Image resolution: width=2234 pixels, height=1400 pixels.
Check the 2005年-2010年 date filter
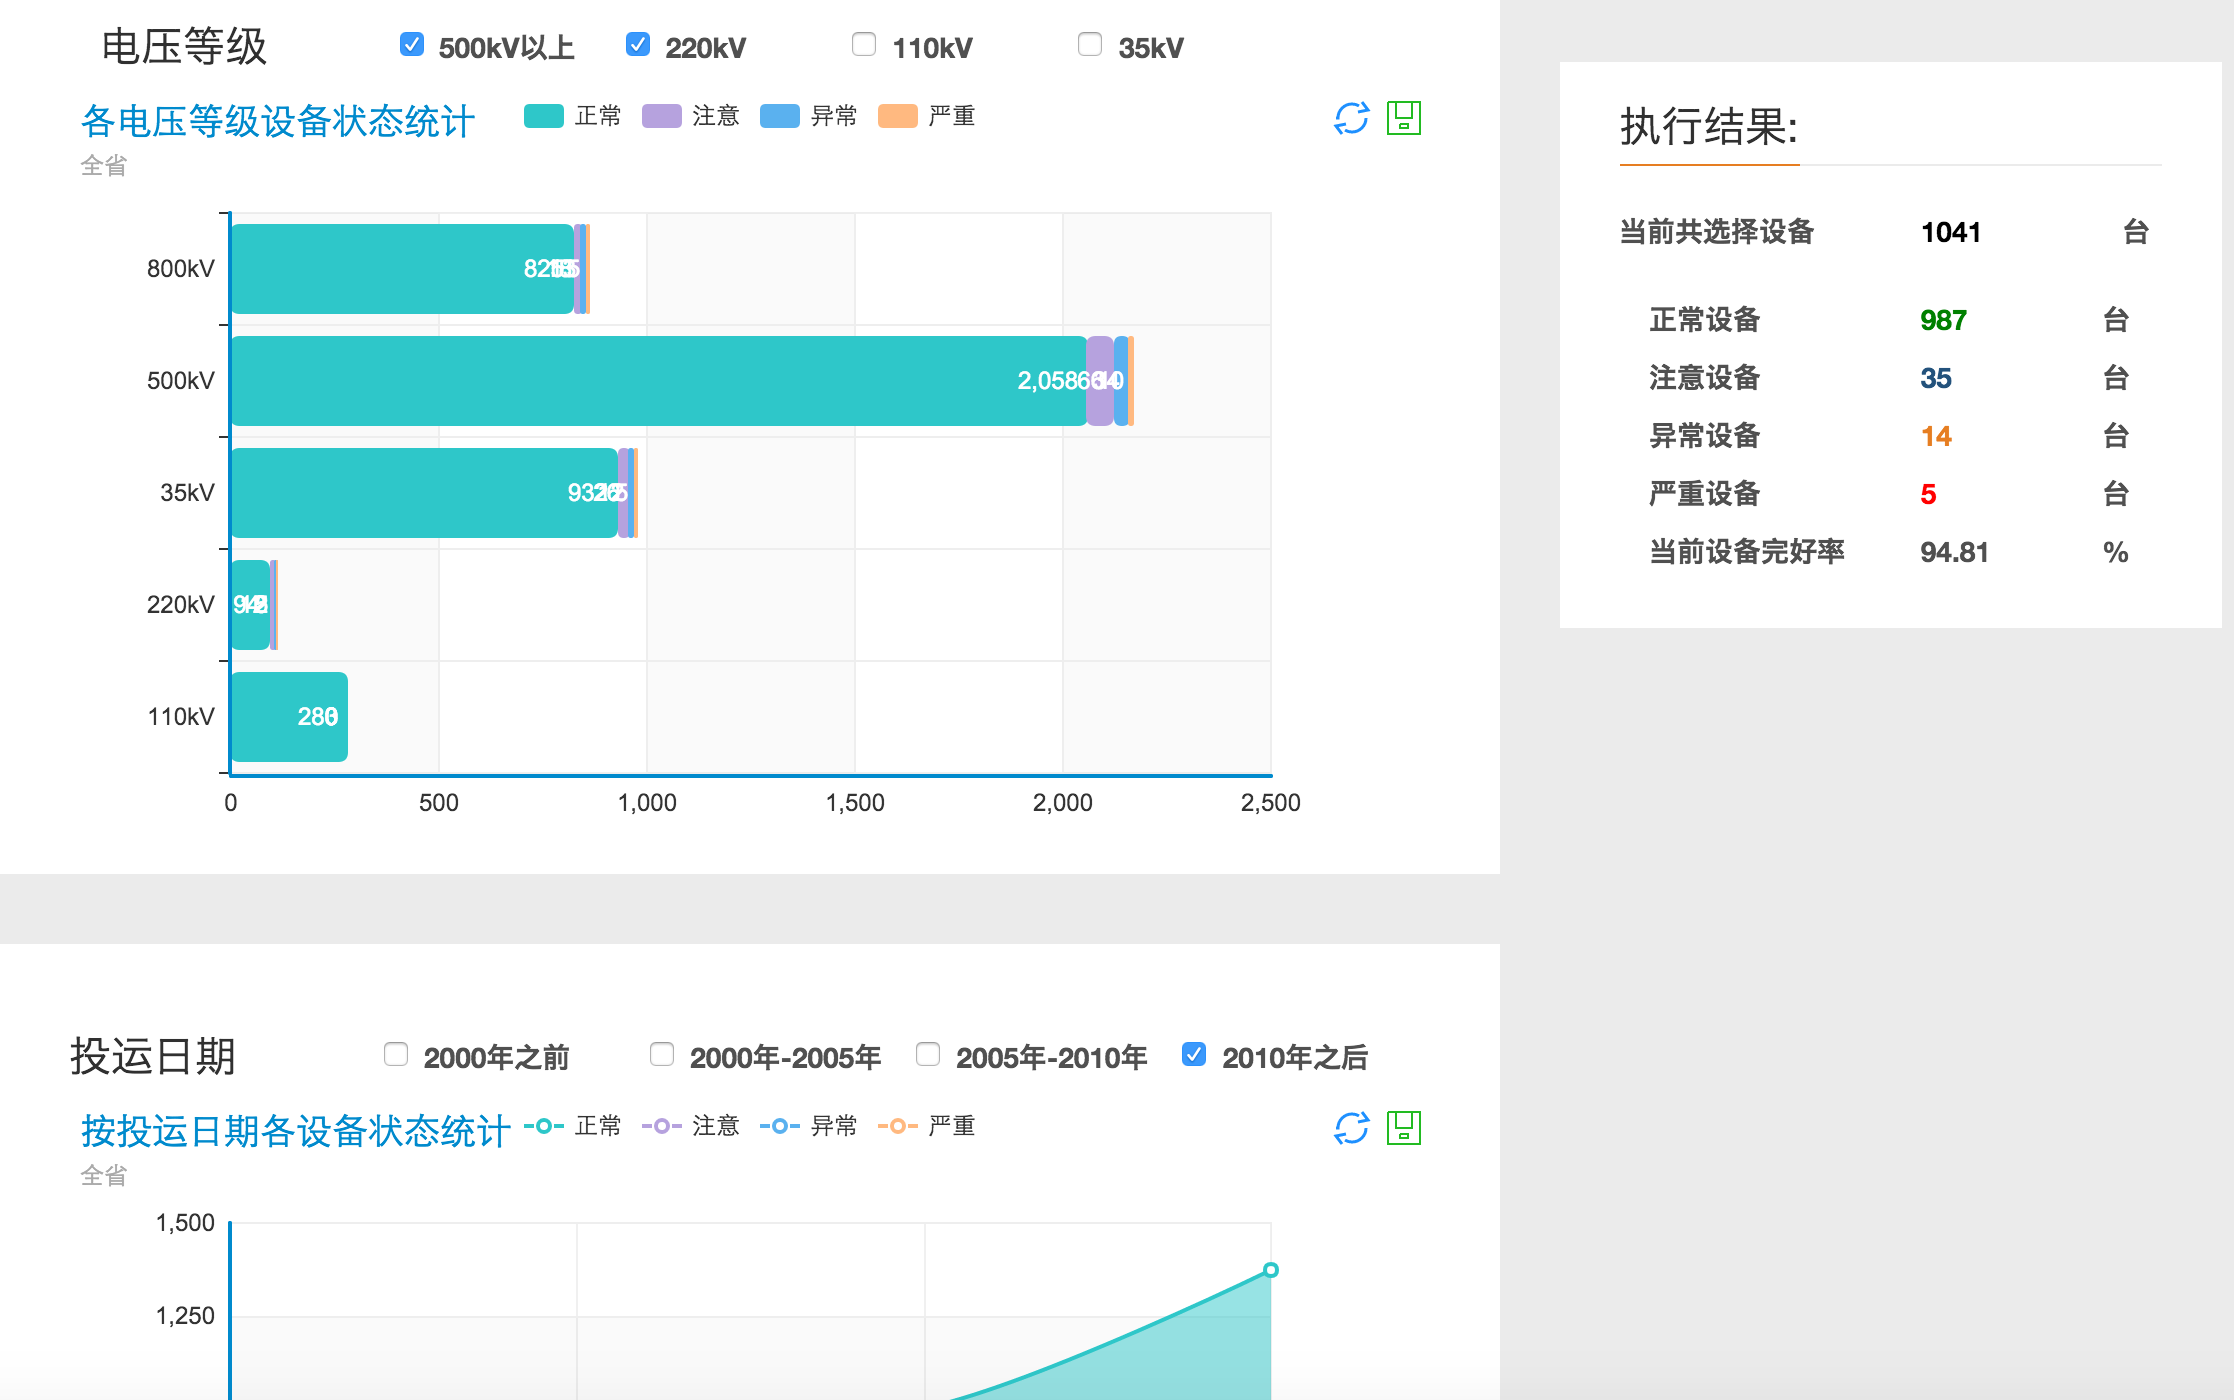[x=928, y=1055]
